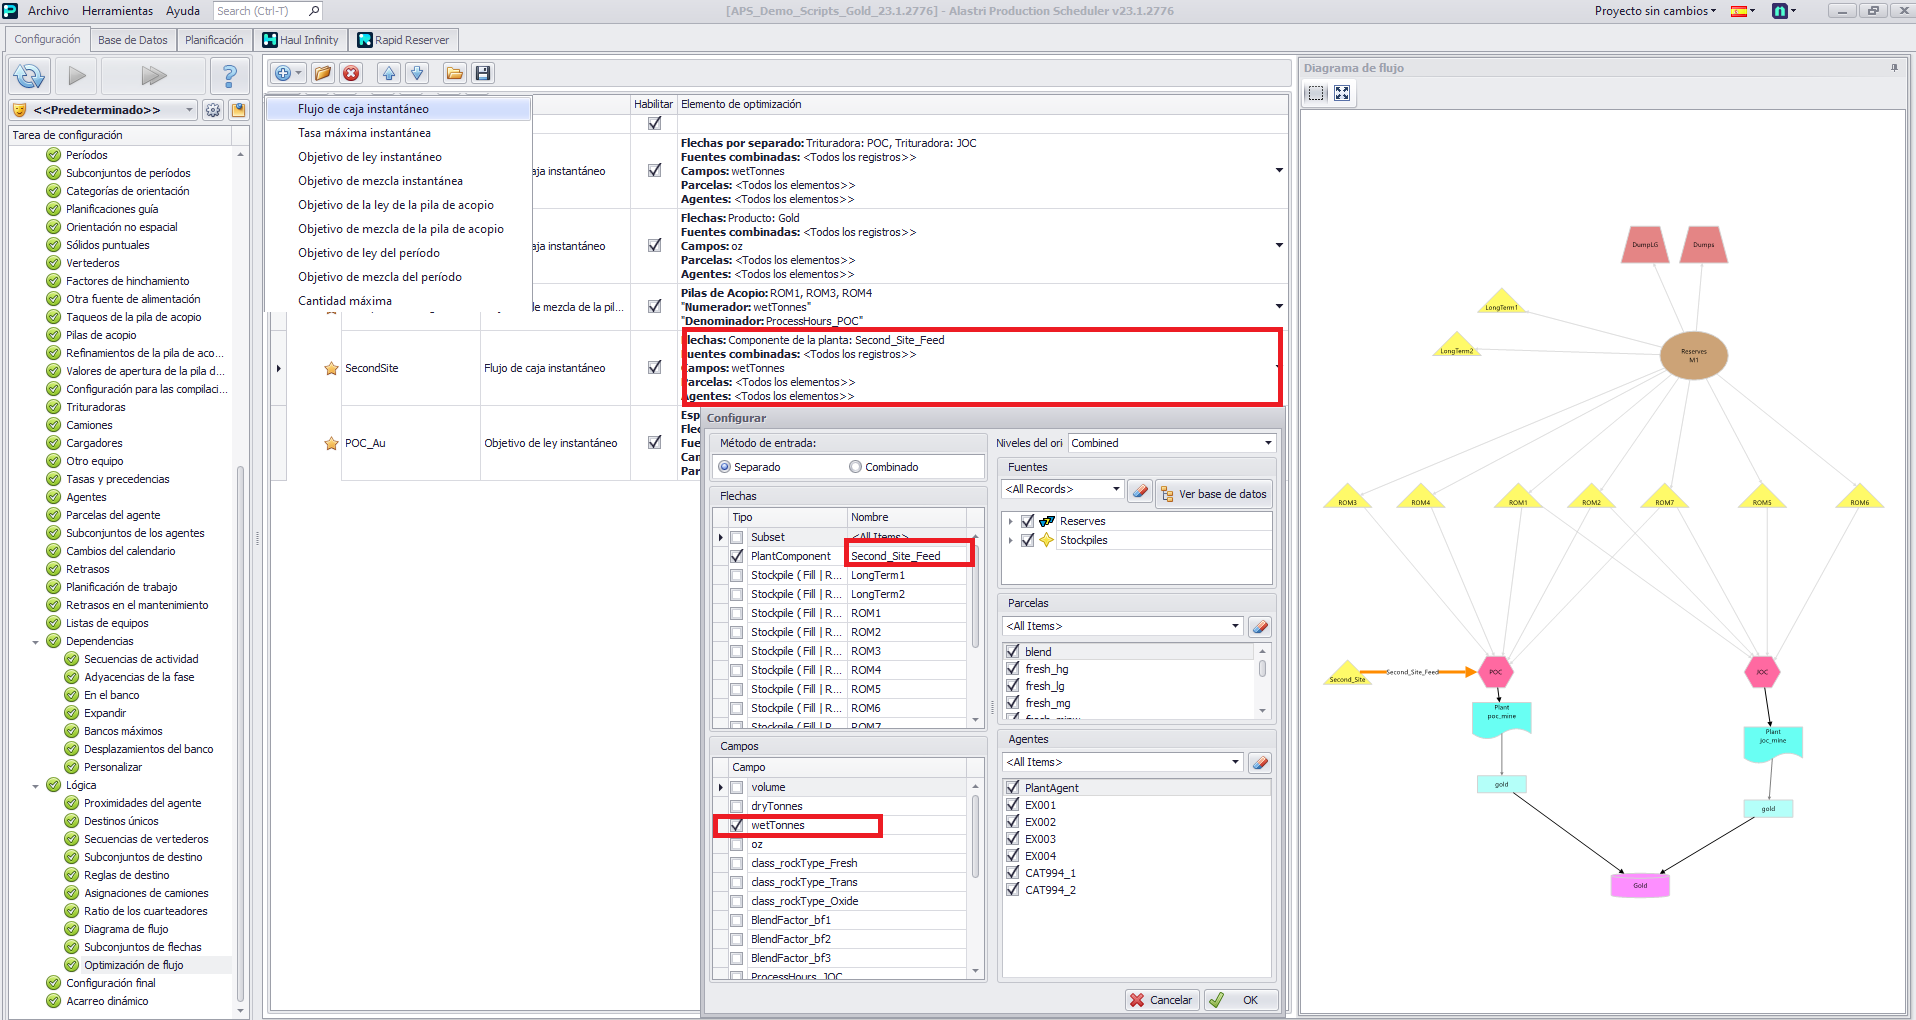Click the blue question mark help icon
This screenshot has width=1916, height=1020.
tap(229, 76)
